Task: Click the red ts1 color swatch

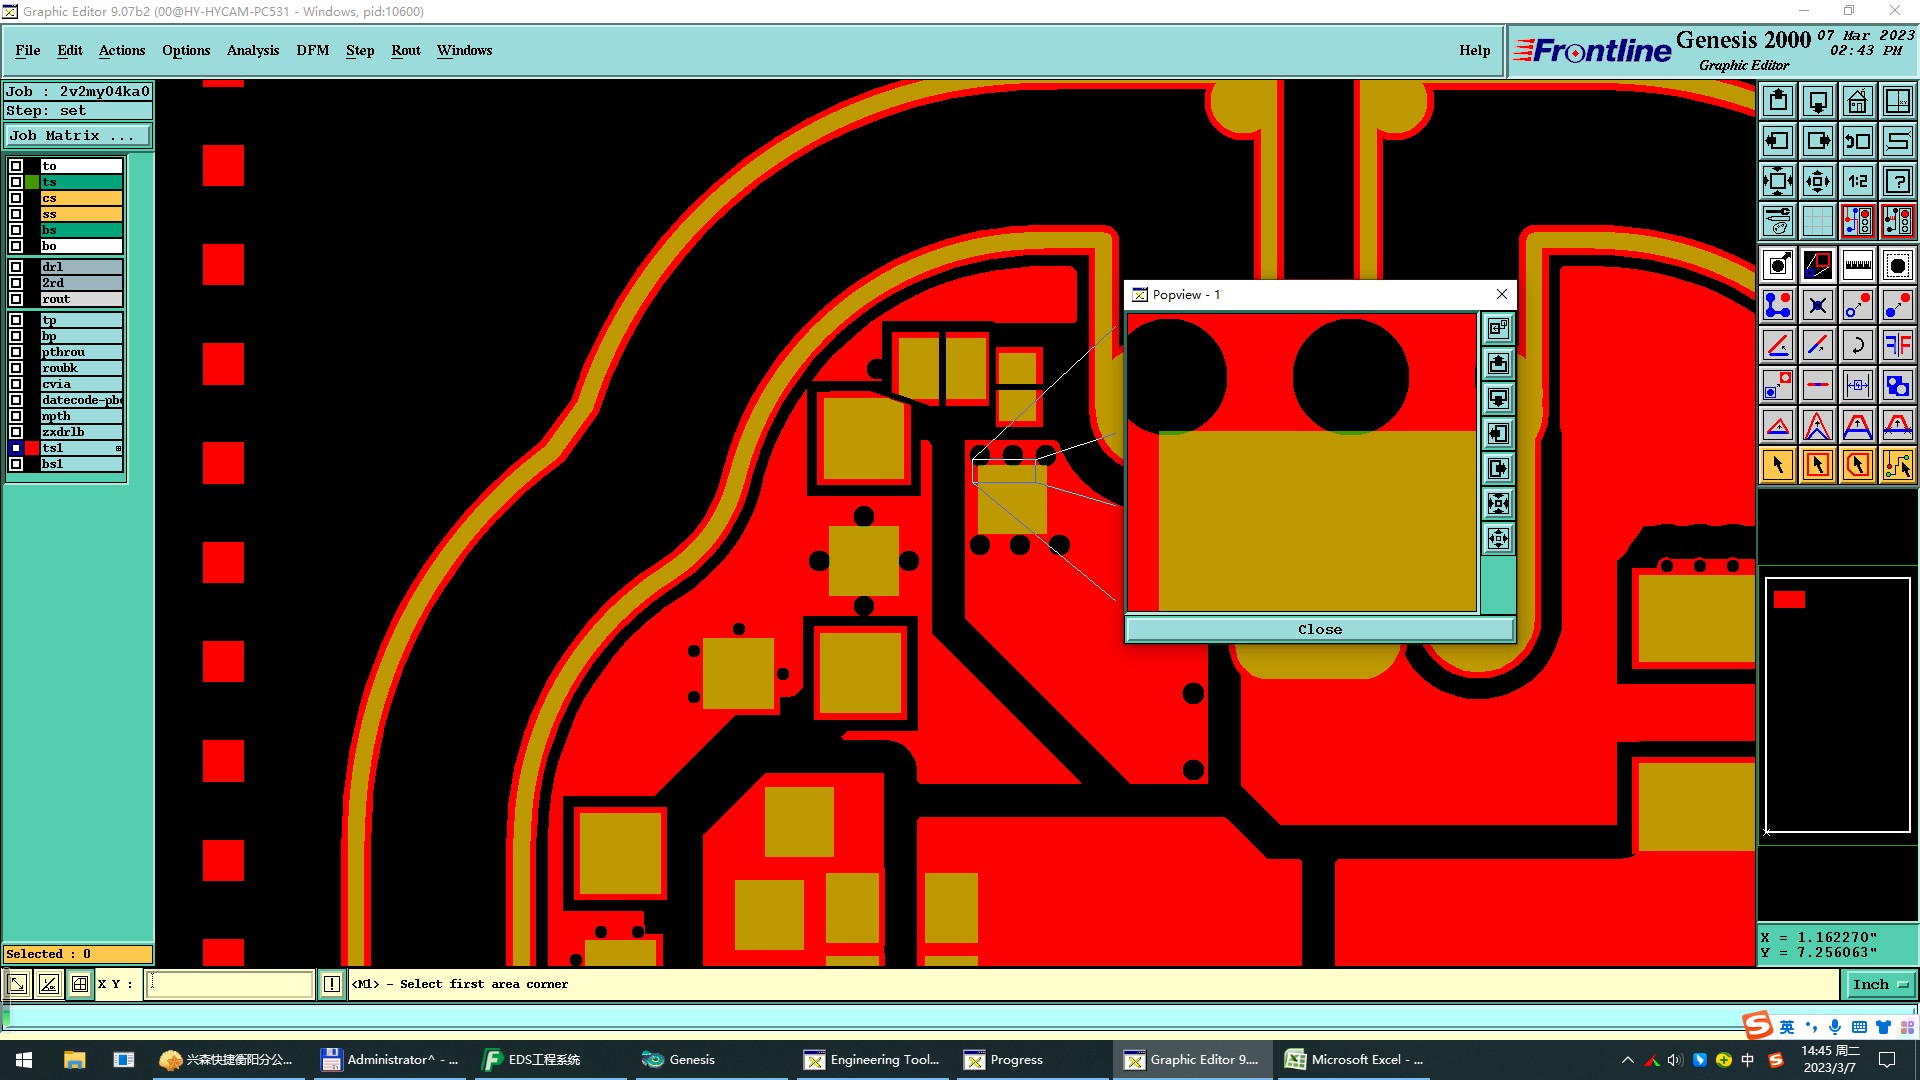Action: [x=32, y=448]
